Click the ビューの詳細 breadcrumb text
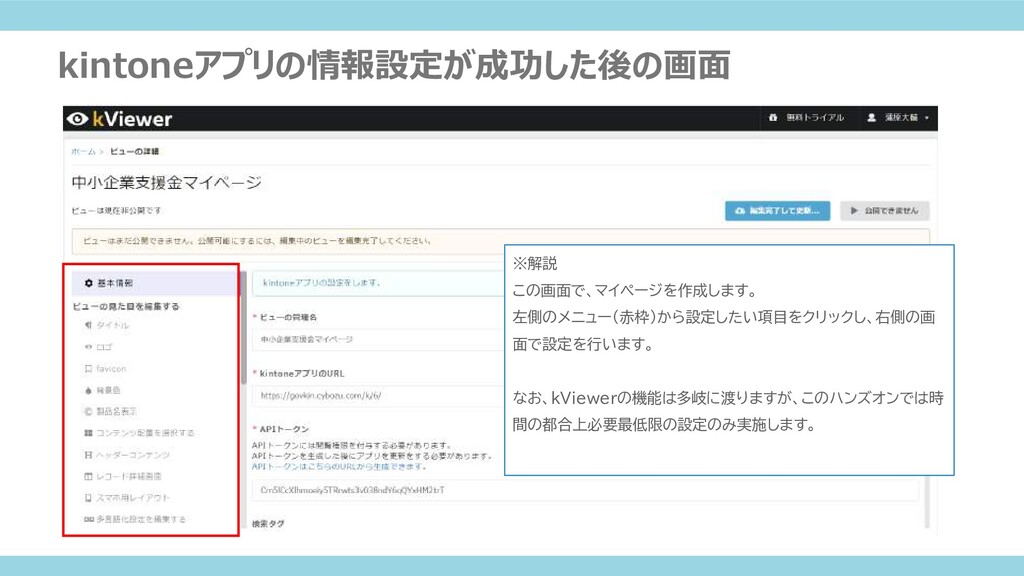 point(135,152)
